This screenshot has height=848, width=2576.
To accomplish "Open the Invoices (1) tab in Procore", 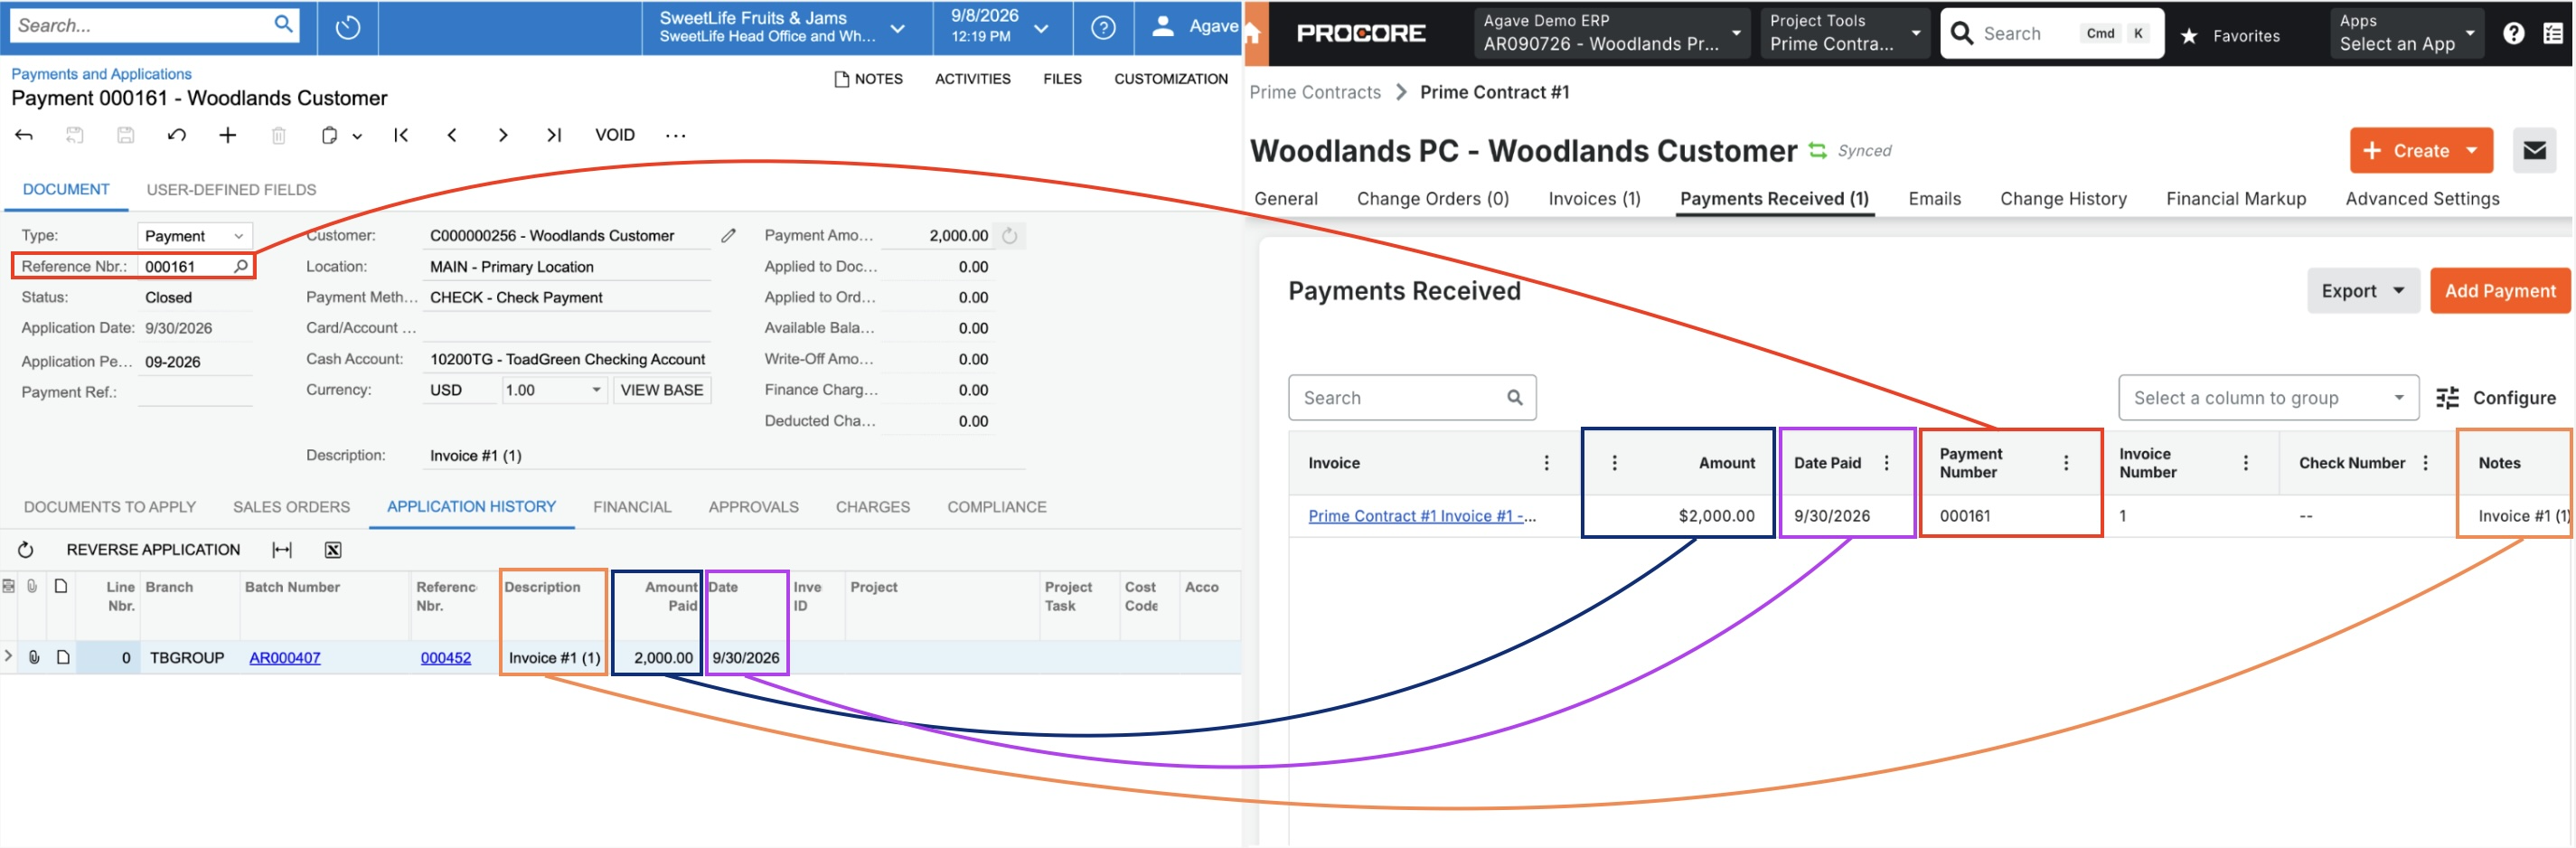I will (x=1594, y=199).
